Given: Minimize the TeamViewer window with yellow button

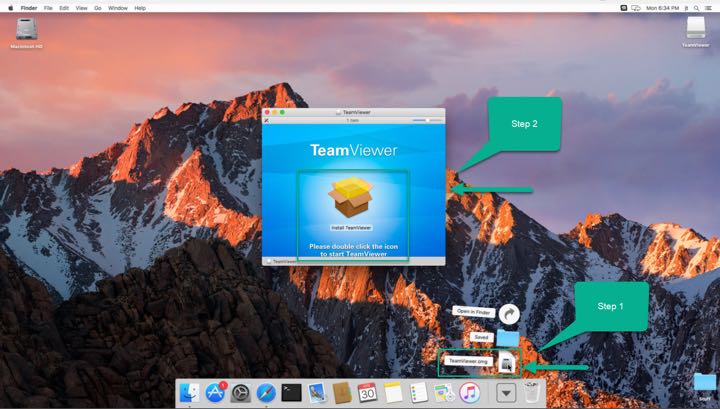Looking at the screenshot, I should click(x=275, y=112).
